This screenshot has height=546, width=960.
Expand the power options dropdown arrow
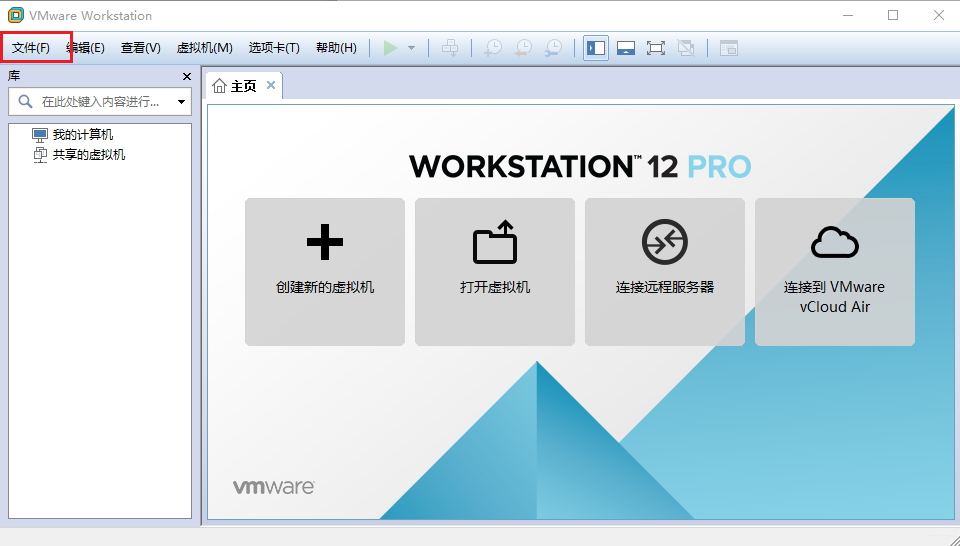[x=411, y=48]
